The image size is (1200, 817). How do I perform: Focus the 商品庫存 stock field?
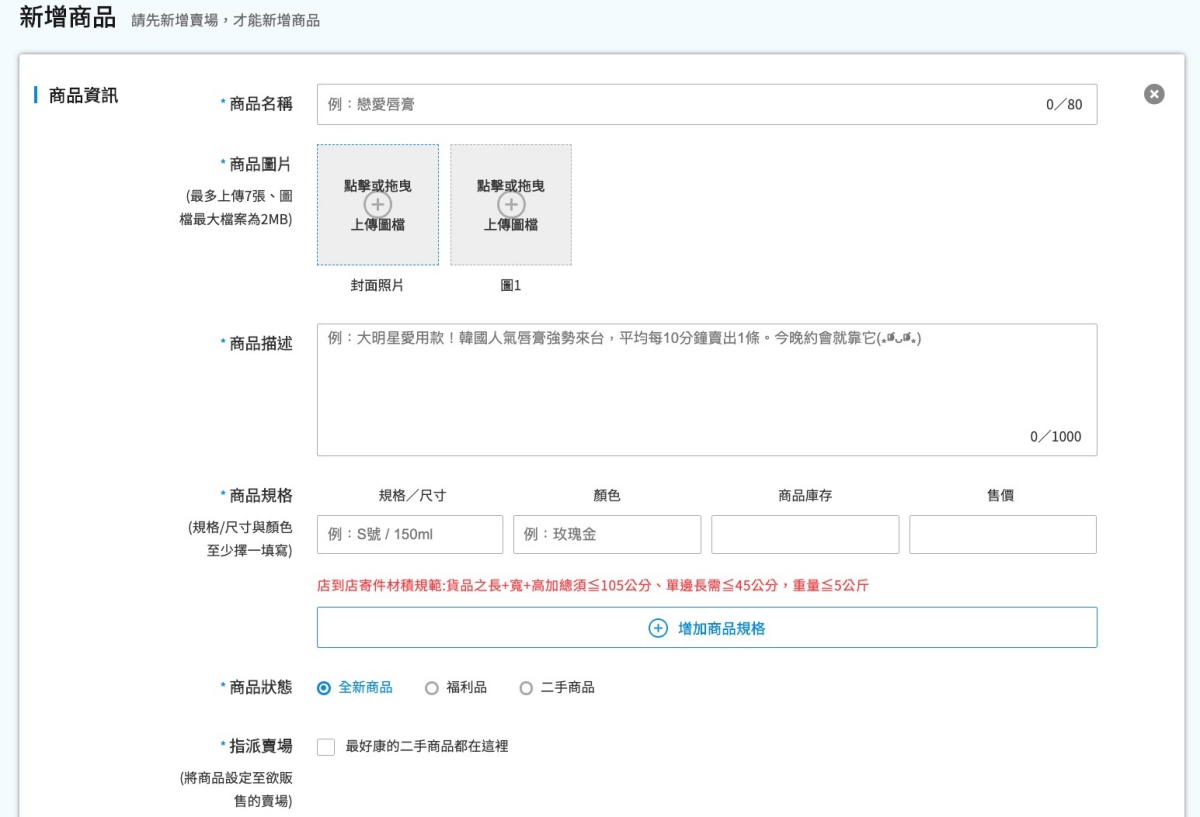(805, 535)
